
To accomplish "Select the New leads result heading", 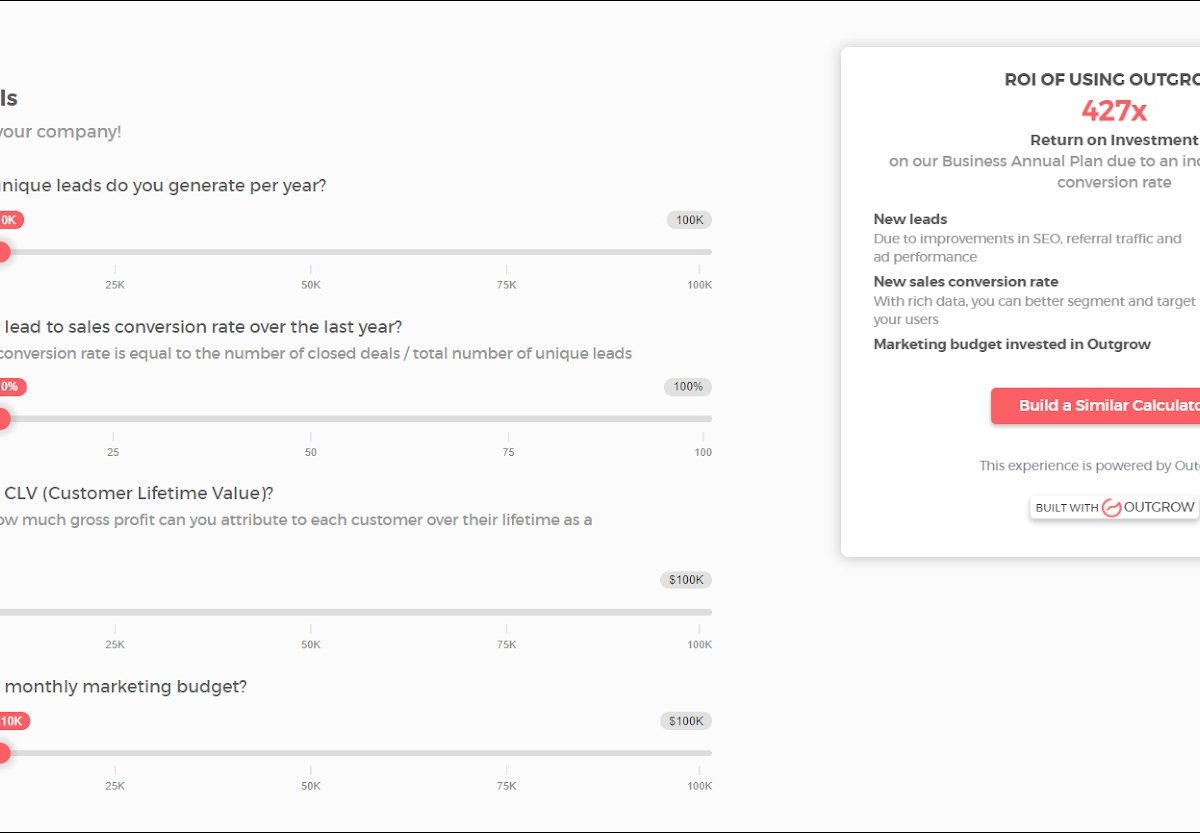I will coord(910,219).
